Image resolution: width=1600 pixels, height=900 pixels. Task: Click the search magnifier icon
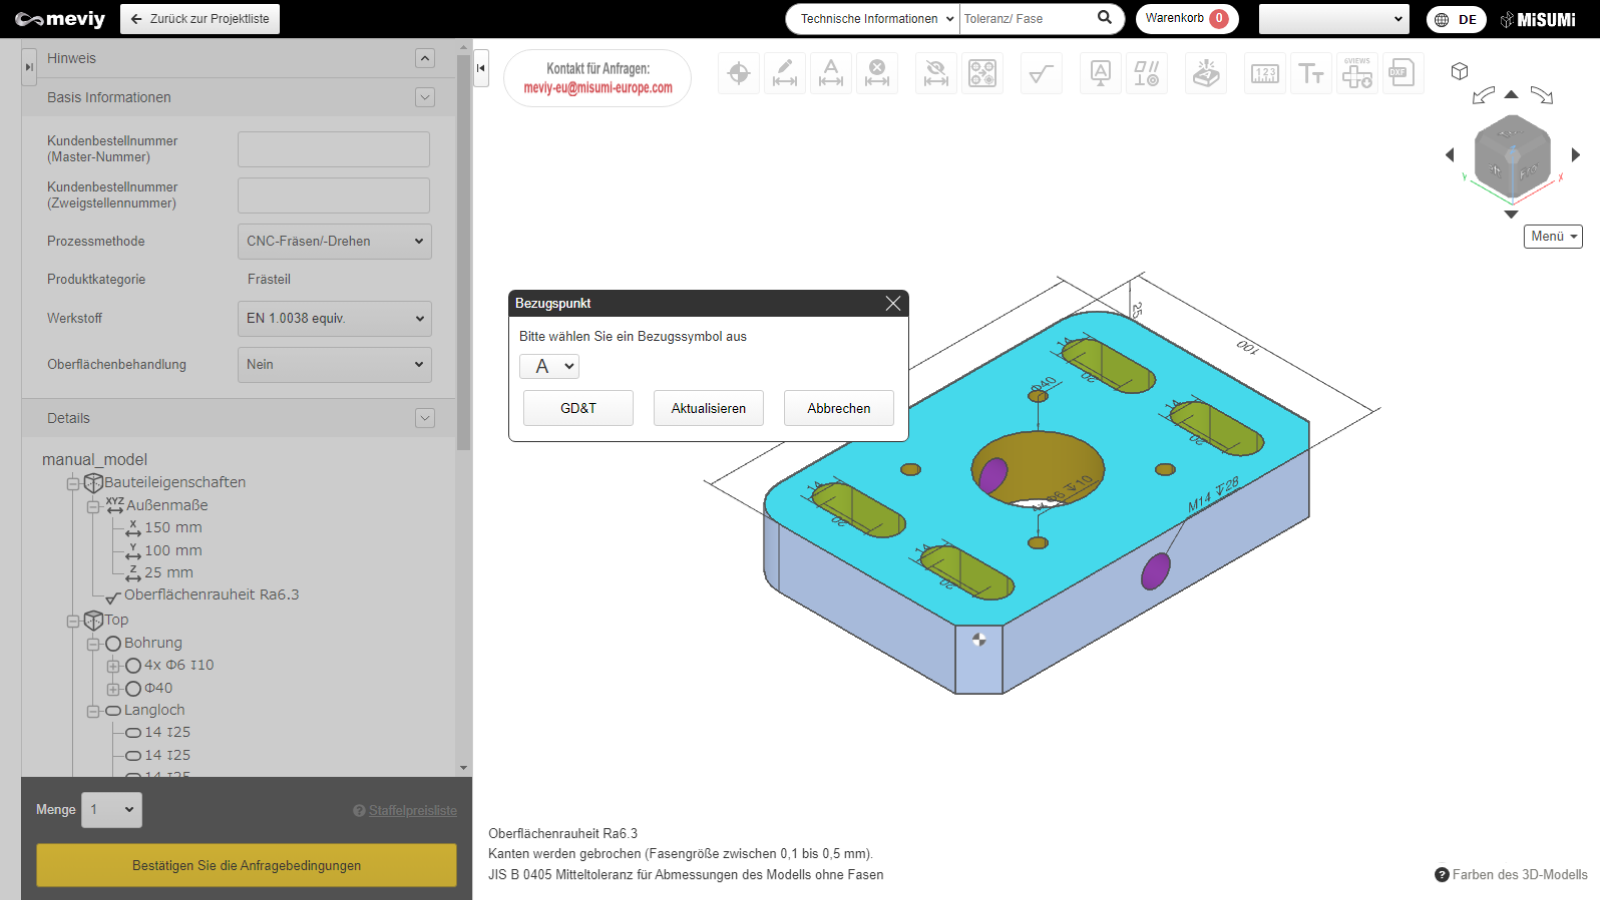1104,18
